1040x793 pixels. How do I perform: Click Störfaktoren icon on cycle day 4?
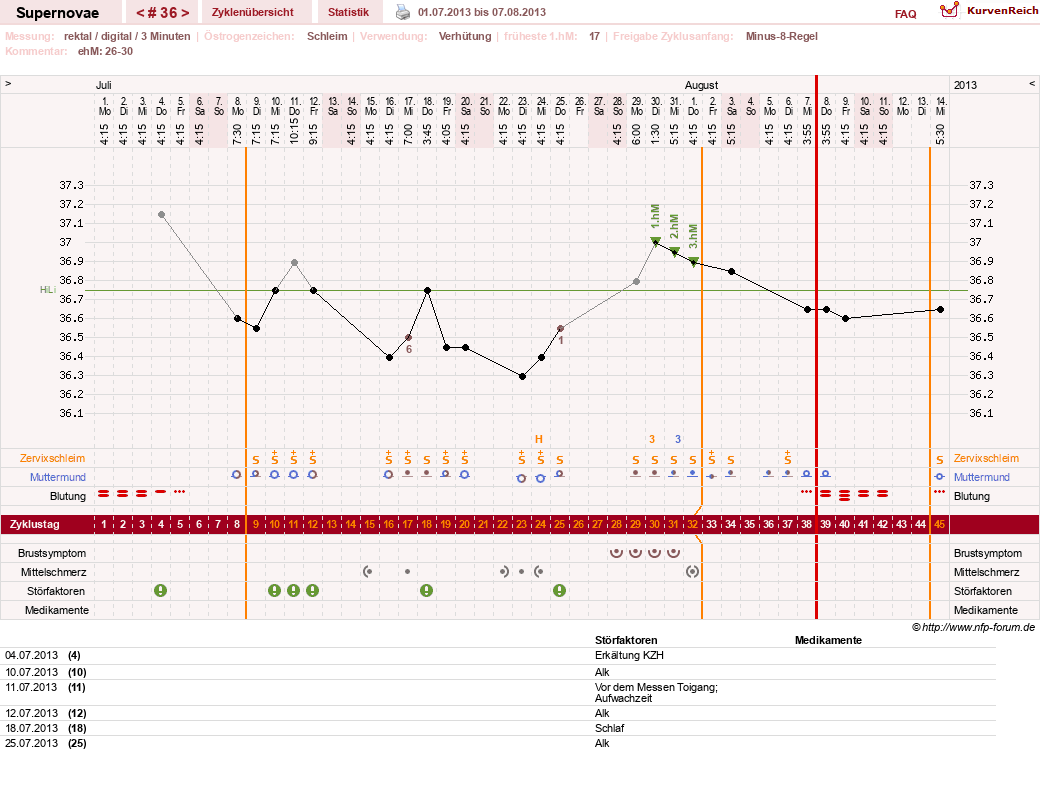click(x=161, y=590)
